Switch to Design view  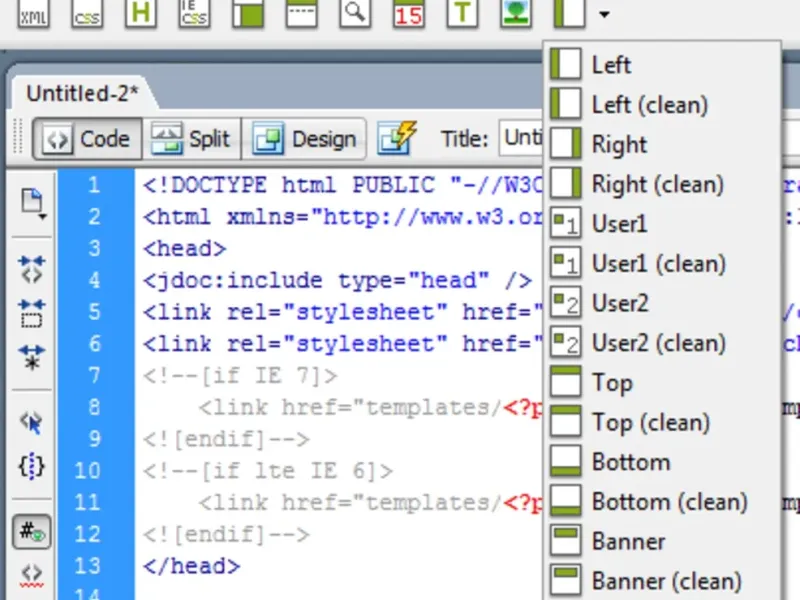coord(304,139)
